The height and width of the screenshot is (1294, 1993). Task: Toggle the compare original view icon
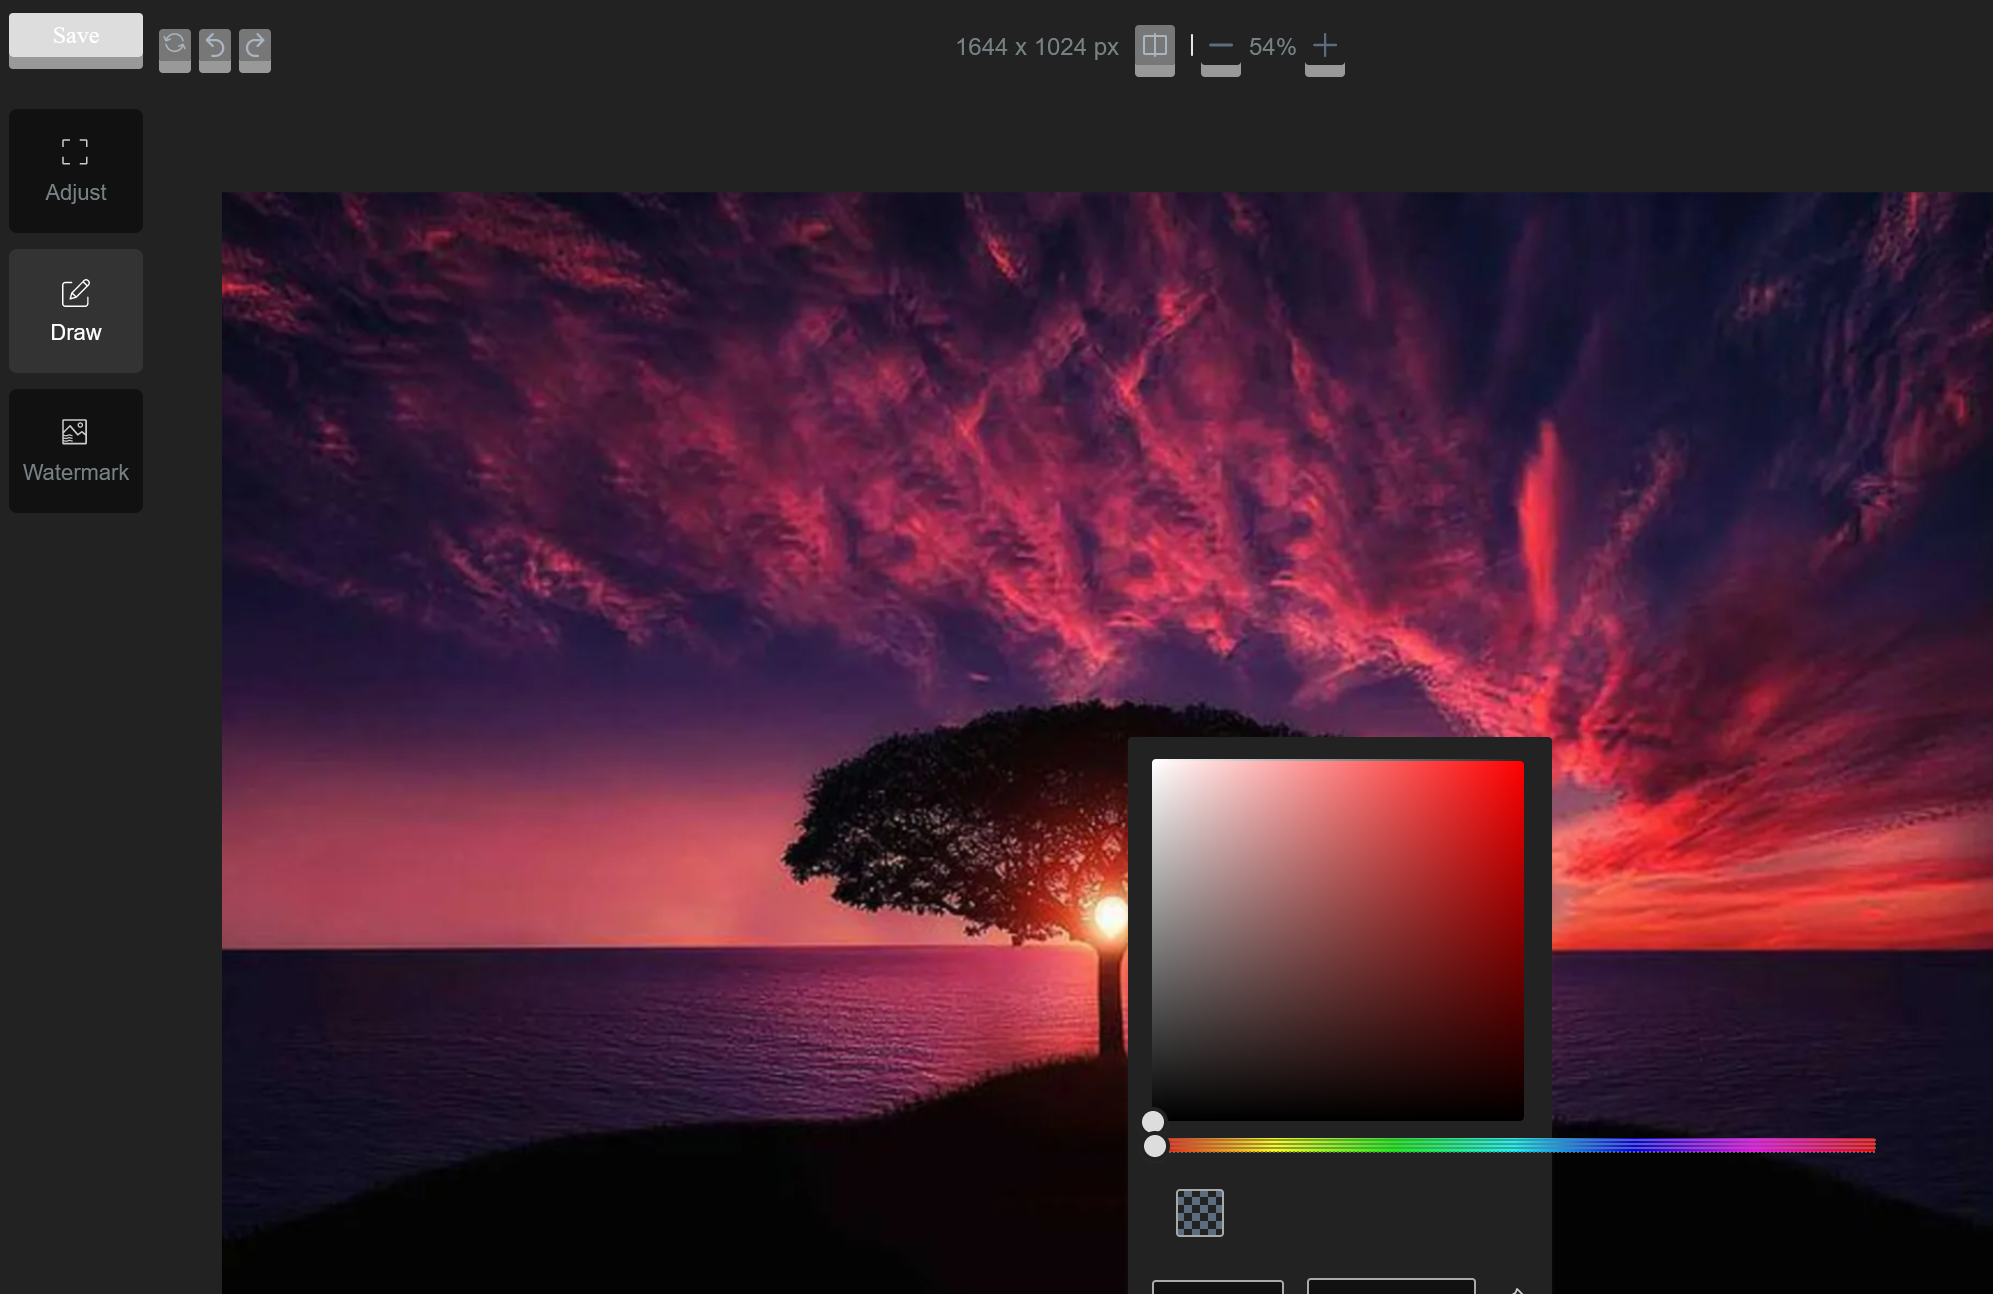(1154, 46)
